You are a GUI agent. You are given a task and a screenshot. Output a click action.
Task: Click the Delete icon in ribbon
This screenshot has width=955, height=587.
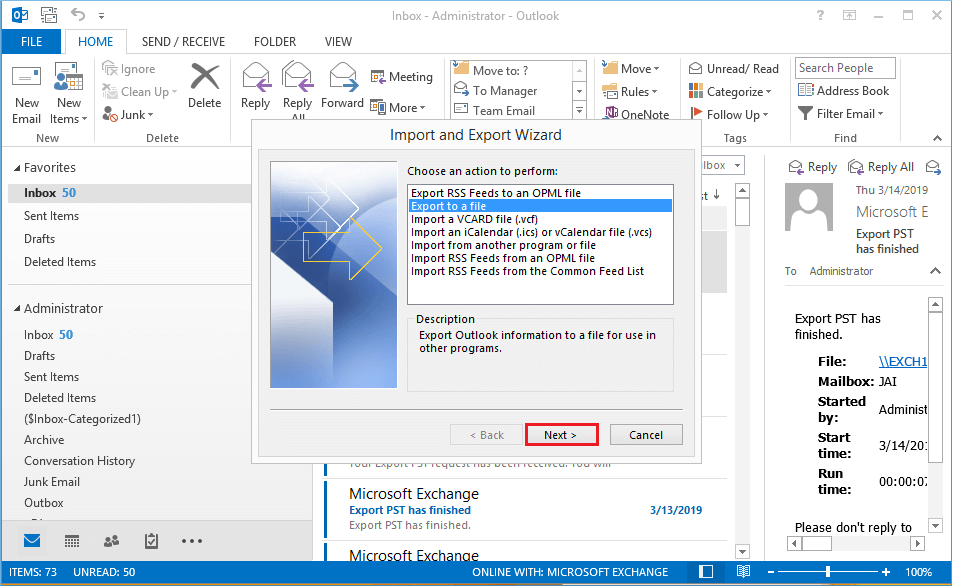tap(204, 84)
